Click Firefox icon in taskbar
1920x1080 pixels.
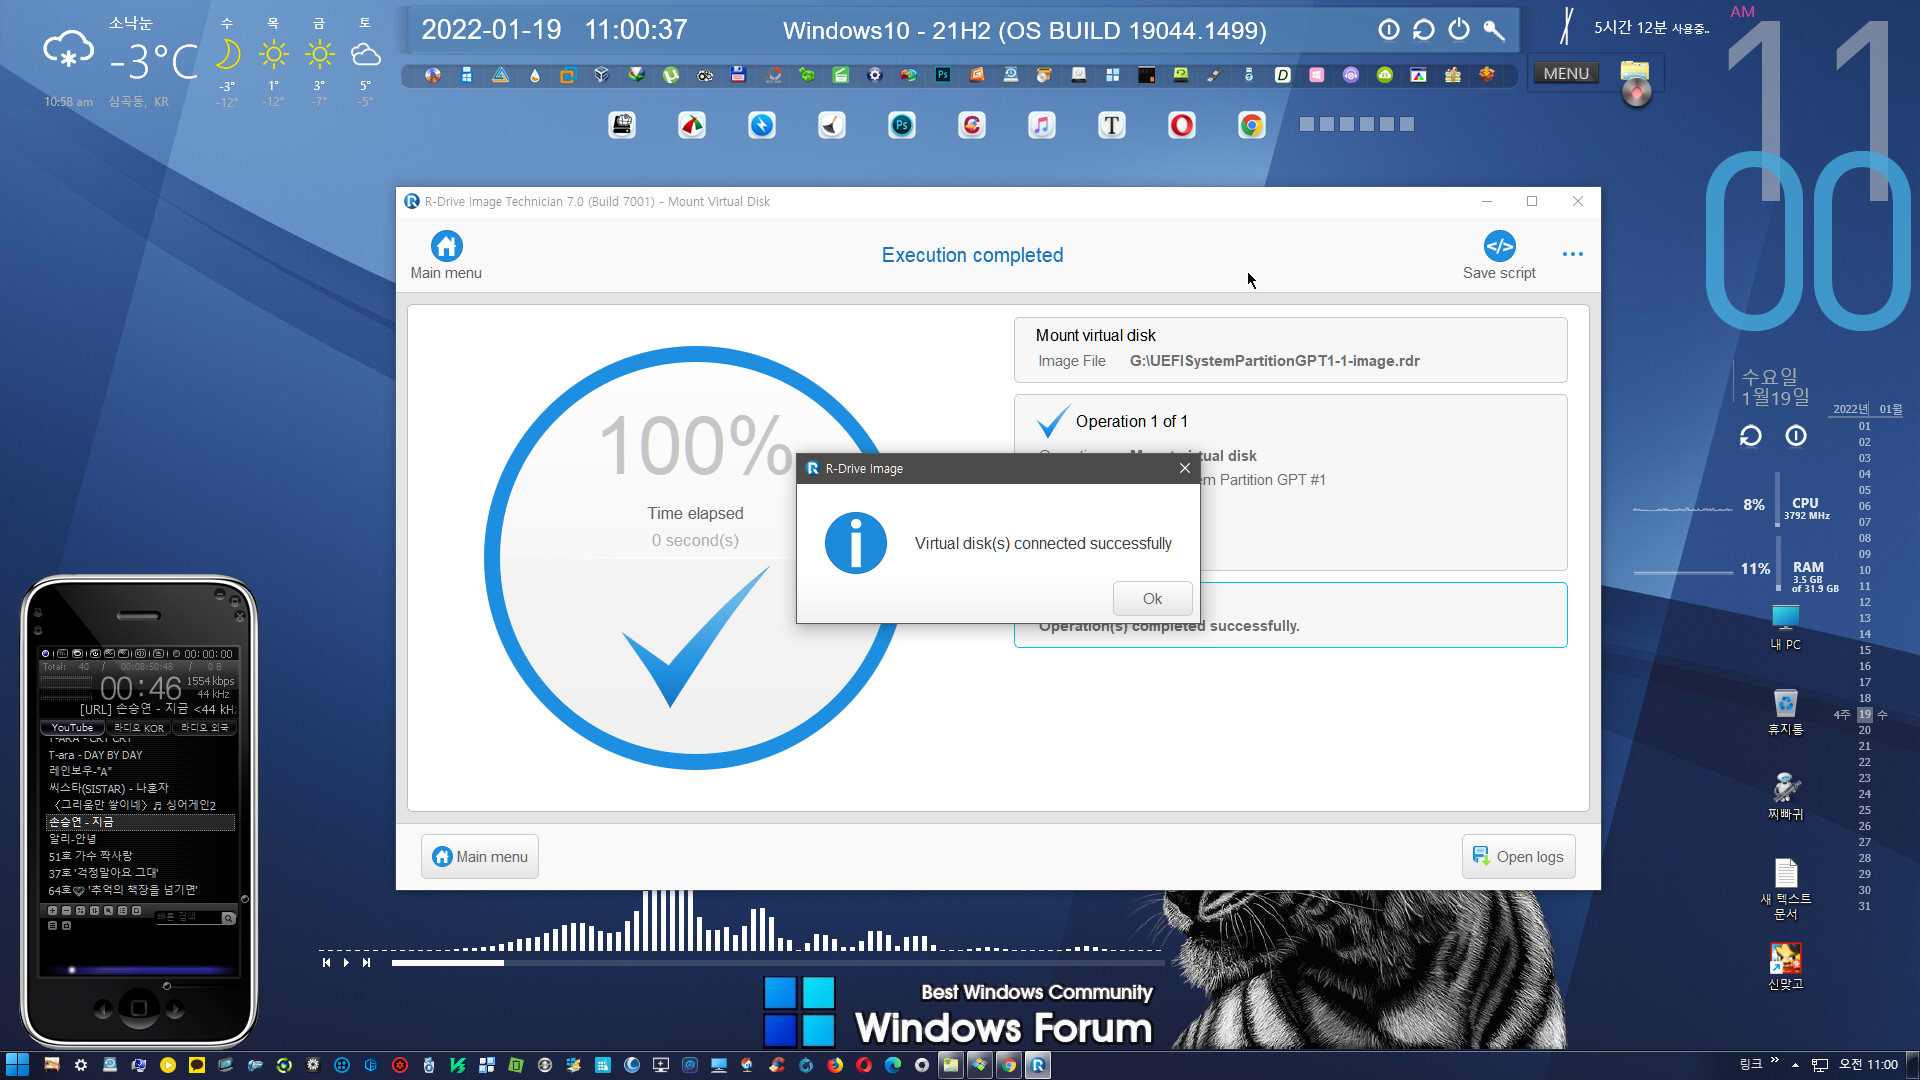(x=835, y=1065)
